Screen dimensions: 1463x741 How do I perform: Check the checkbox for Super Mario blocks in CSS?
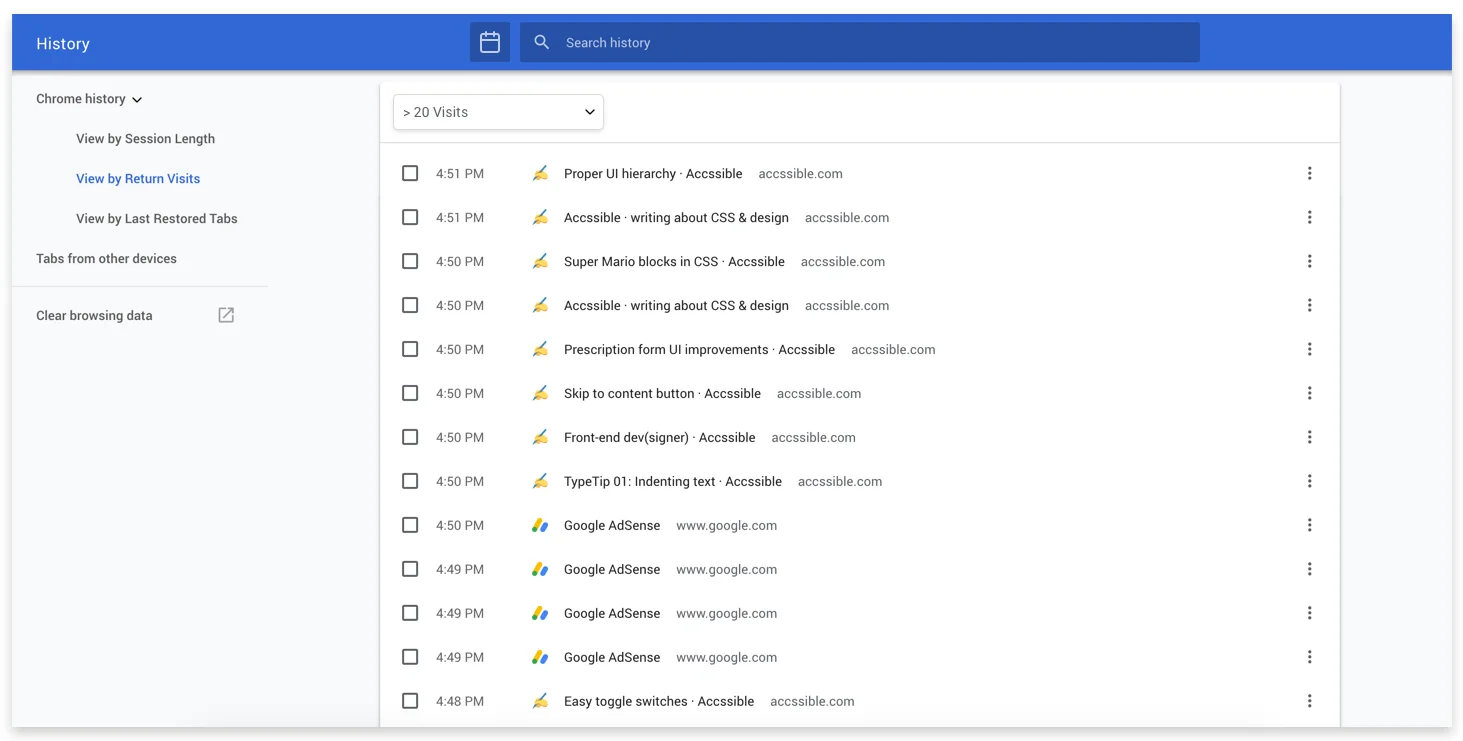(x=410, y=261)
